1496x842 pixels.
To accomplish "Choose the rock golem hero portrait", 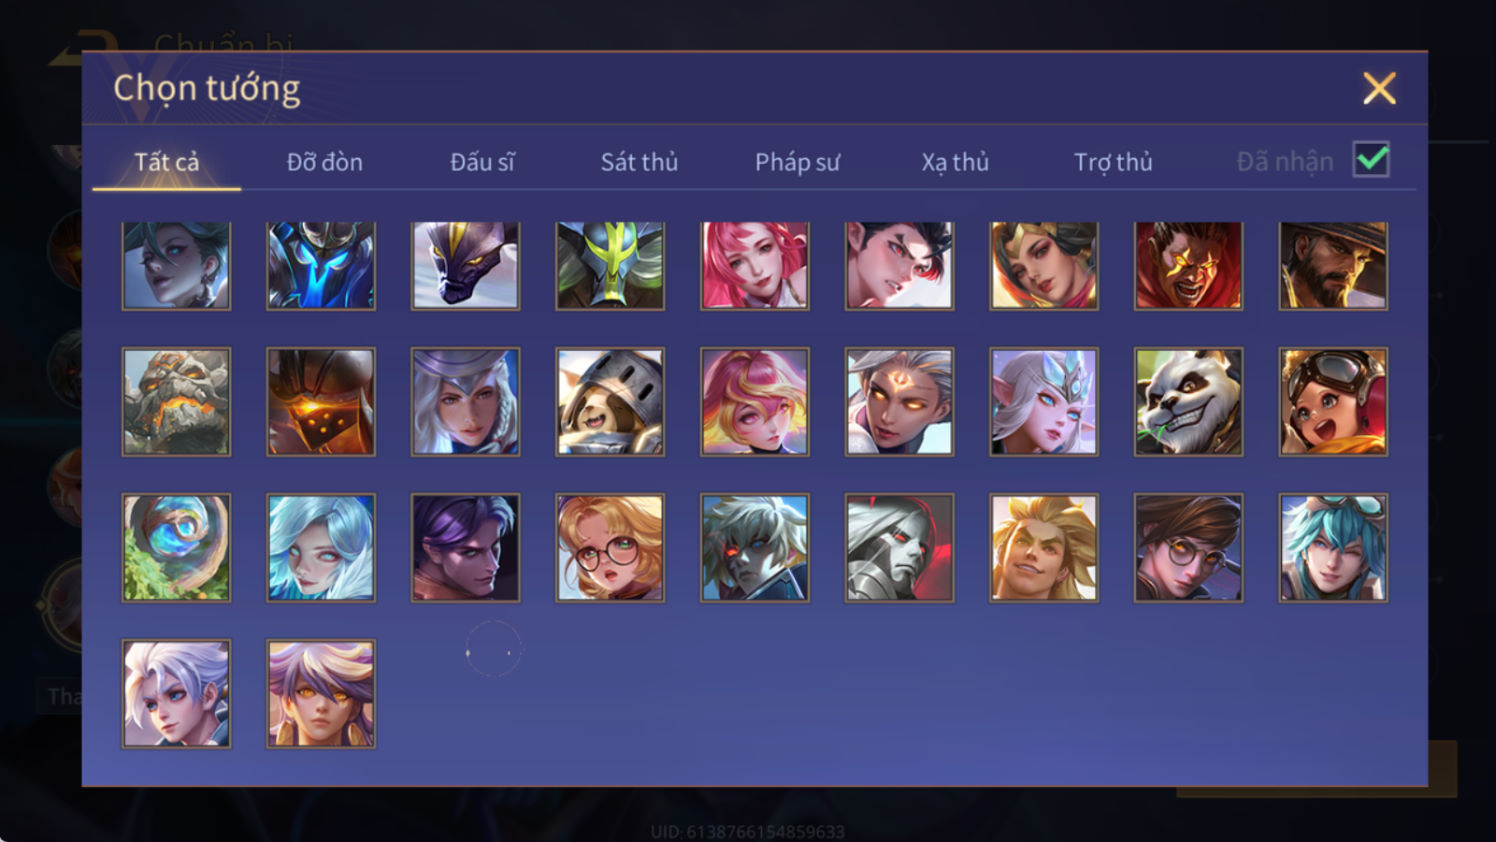I will click(x=176, y=402).
